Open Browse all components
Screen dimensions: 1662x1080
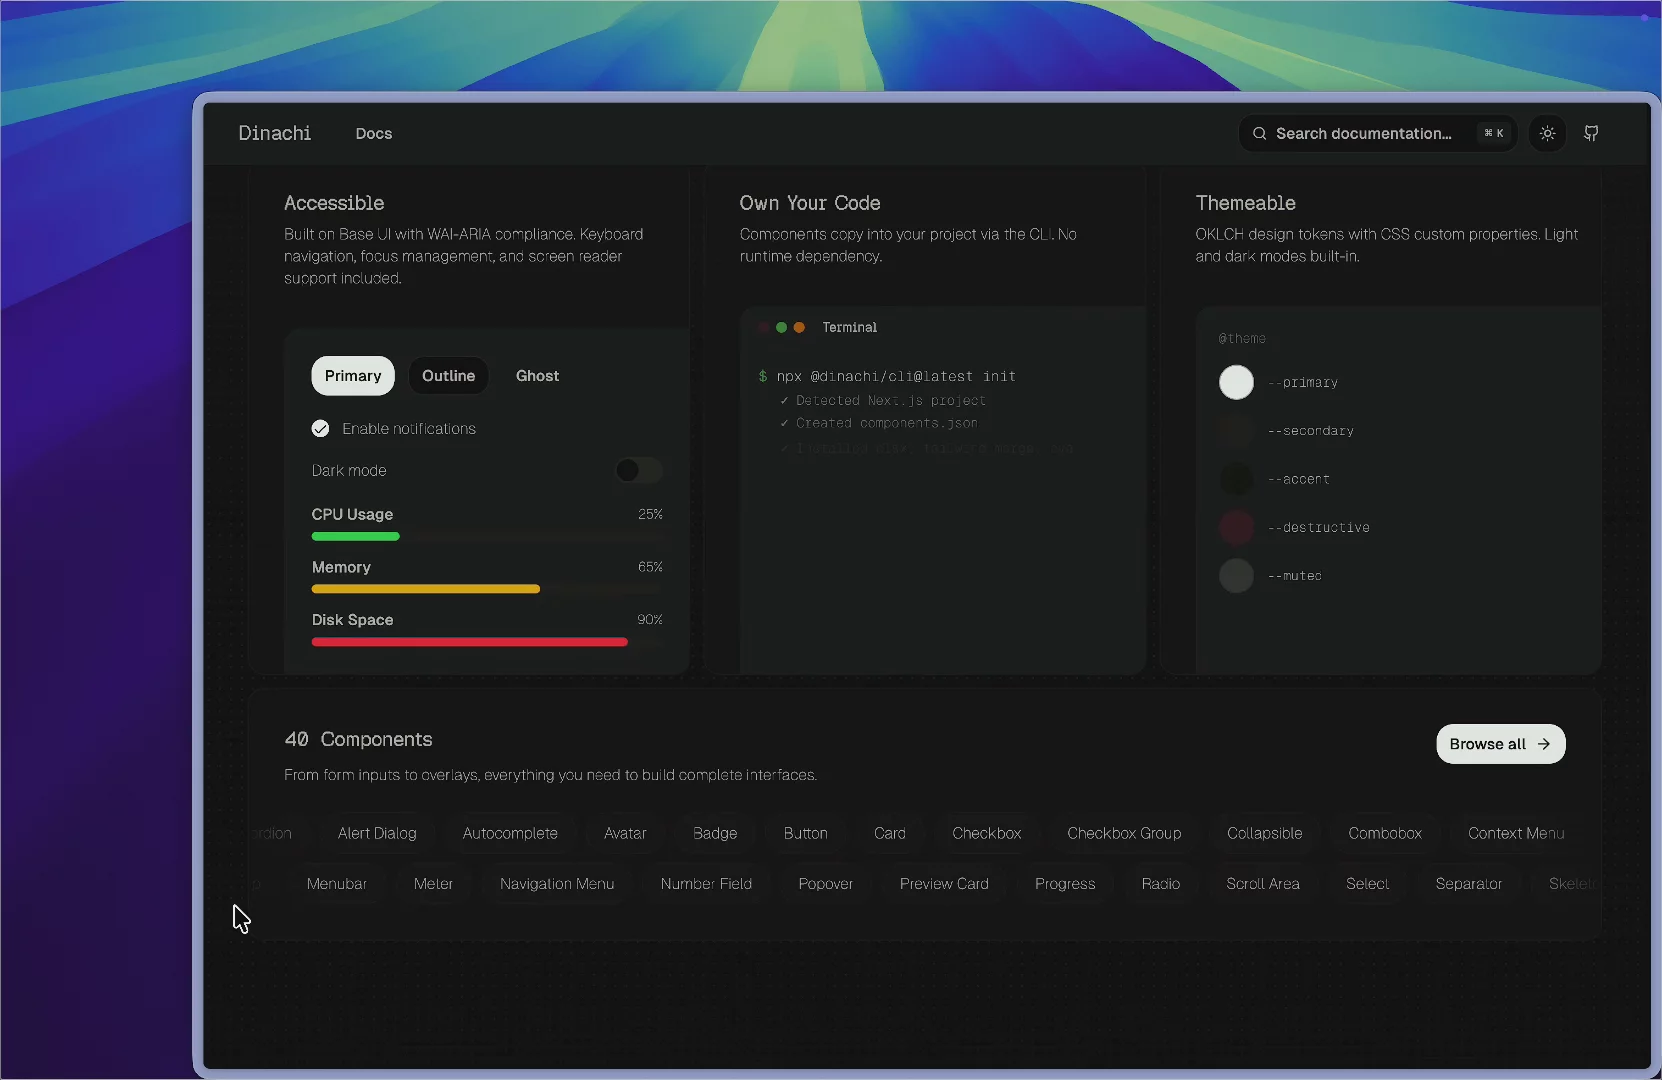[x=1501, y=744]
